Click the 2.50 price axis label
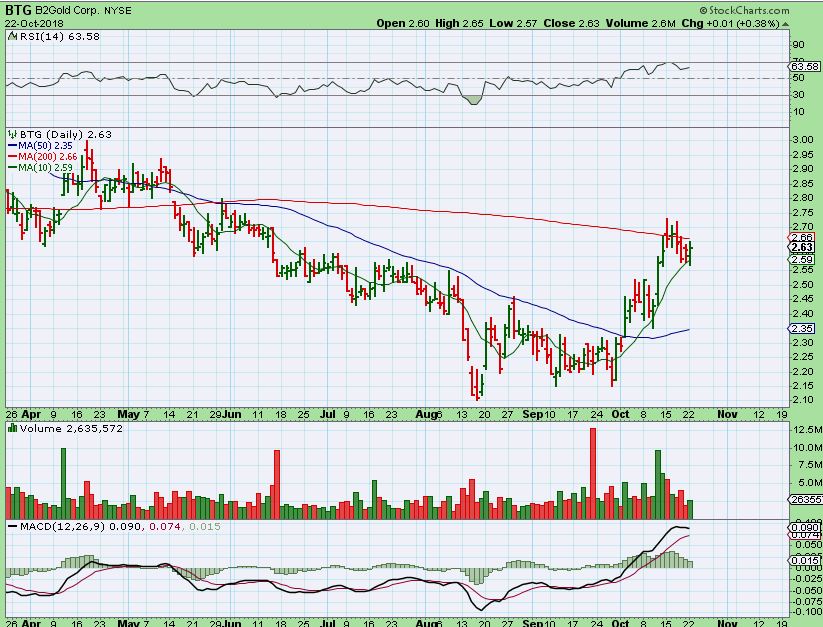 pyautogui.click(x=803, y=285)
